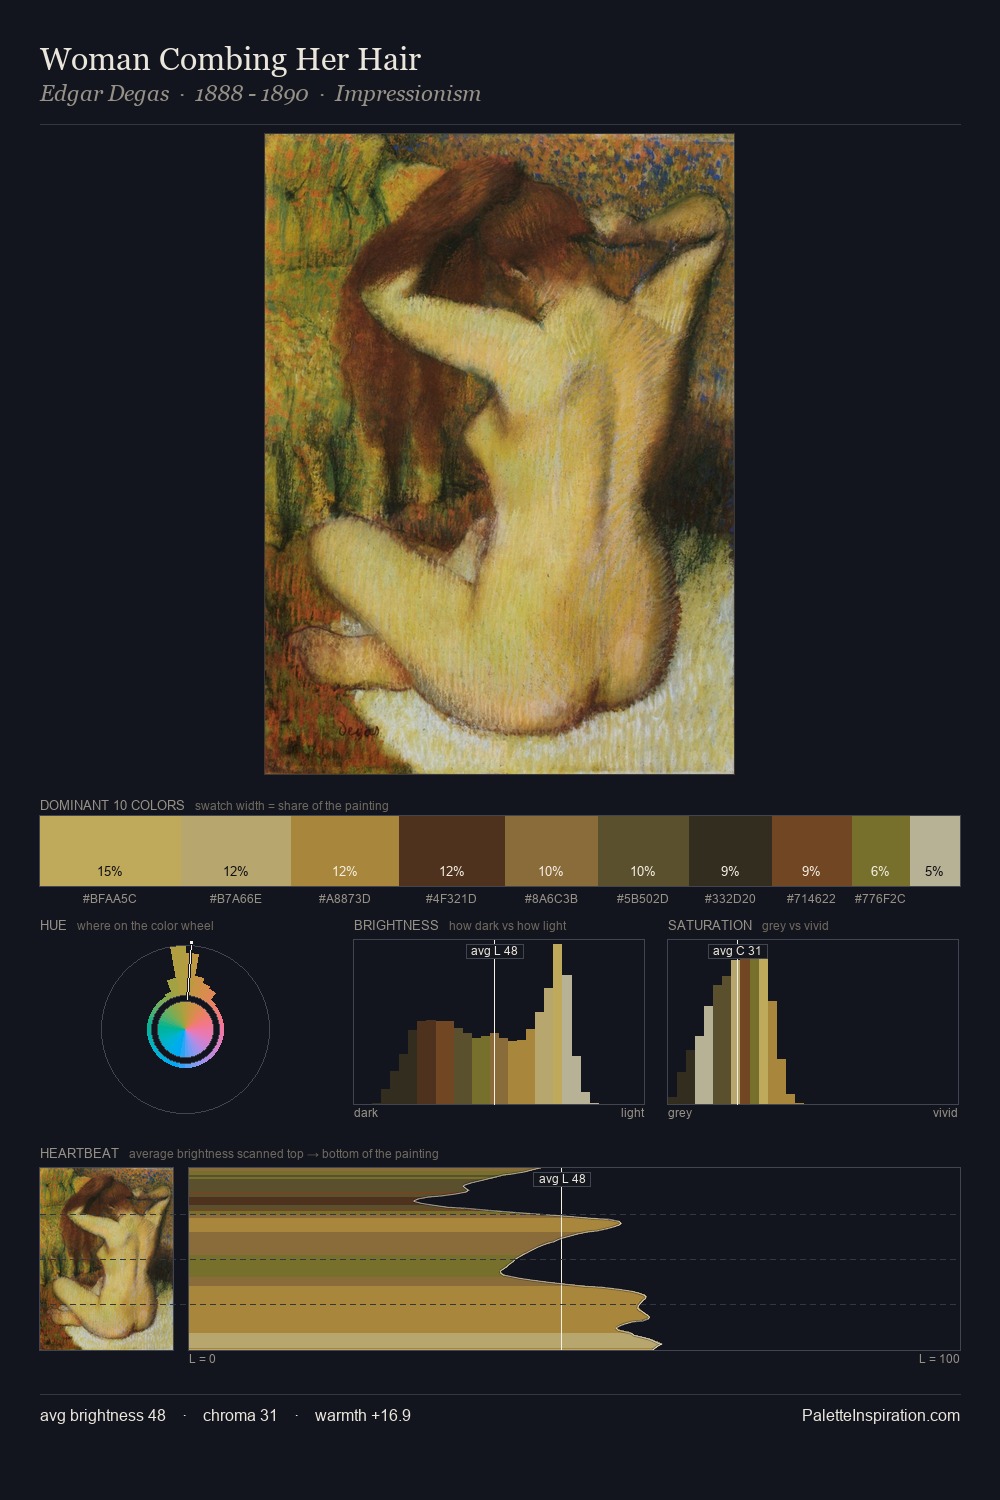The height and width of the screenshot is (1500, 1000).
Task: Click the #776F2C hex code label
Action: (880, 899)
